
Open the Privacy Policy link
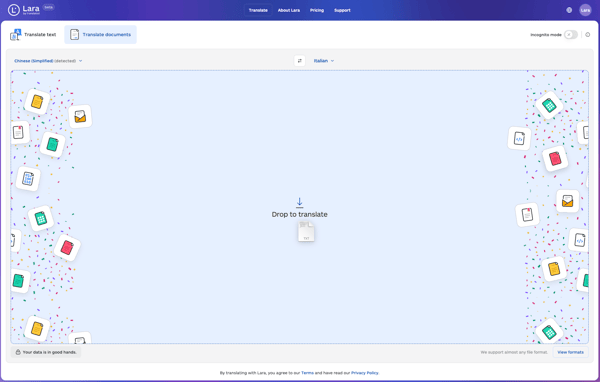click(x=365, y=373)
